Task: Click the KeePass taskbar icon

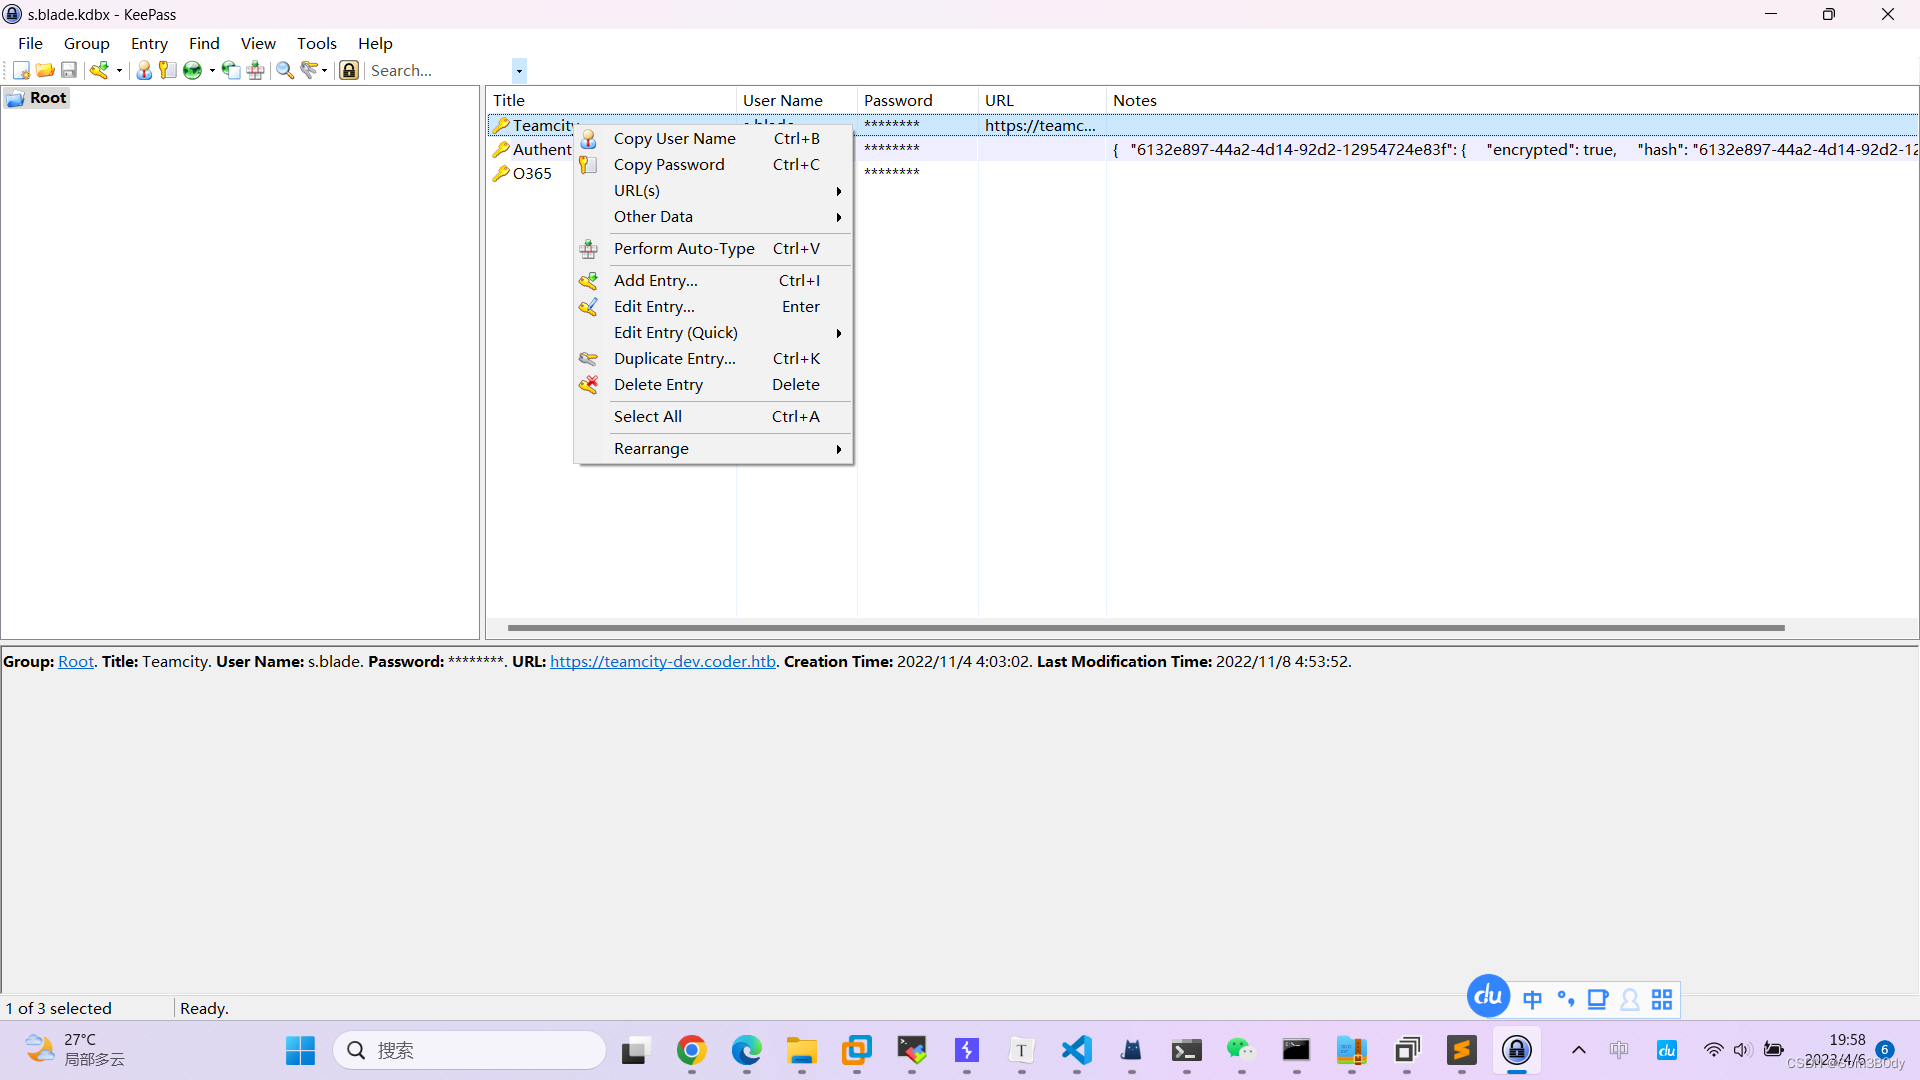Action: click(1516, 1050)
